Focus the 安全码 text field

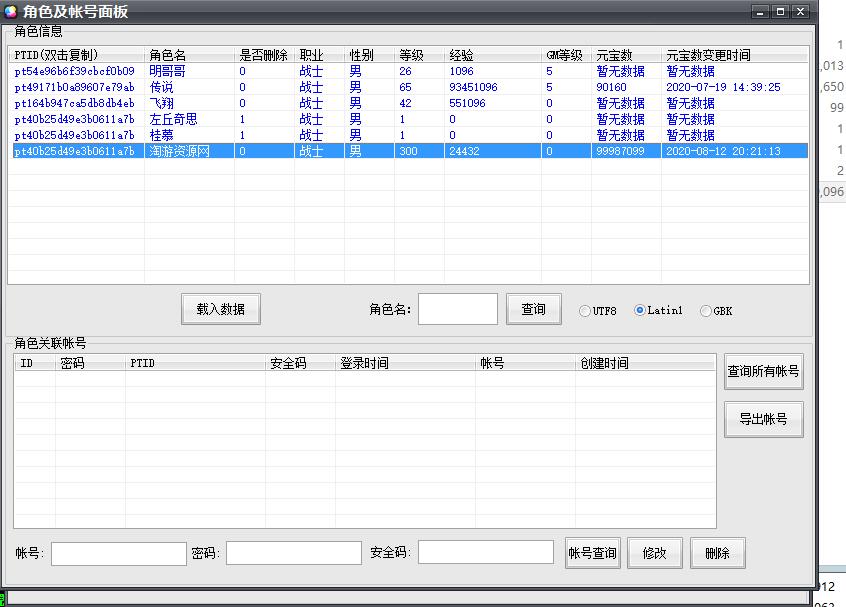485,552
